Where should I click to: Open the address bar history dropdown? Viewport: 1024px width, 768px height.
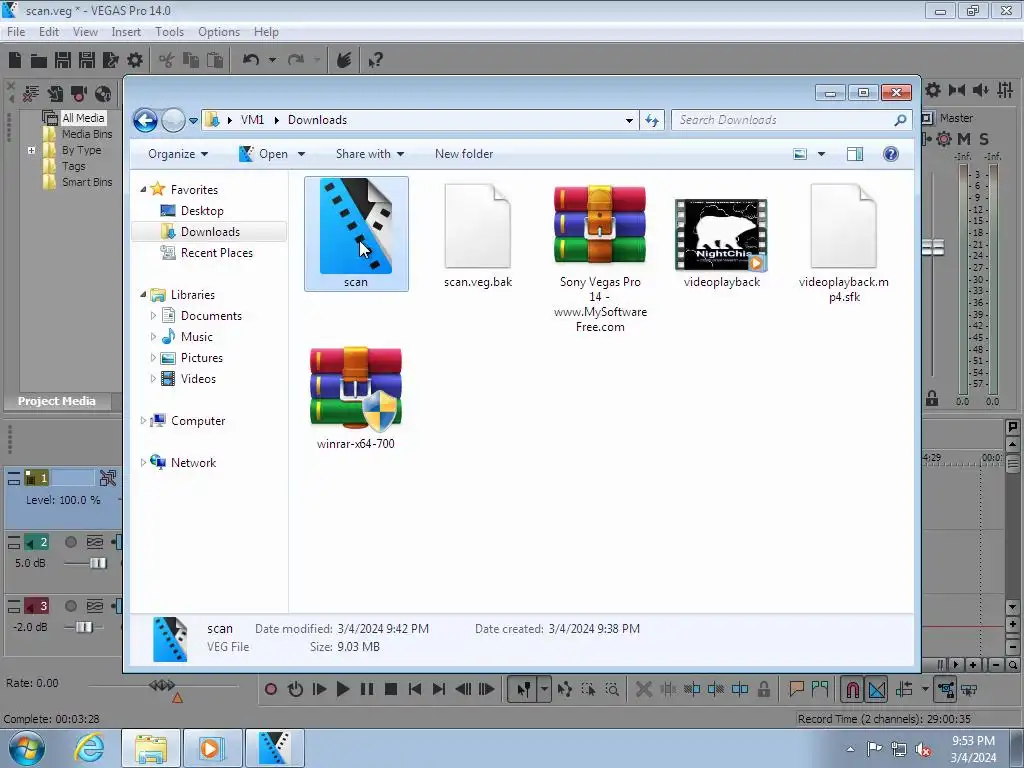click(x=629, y=120)
